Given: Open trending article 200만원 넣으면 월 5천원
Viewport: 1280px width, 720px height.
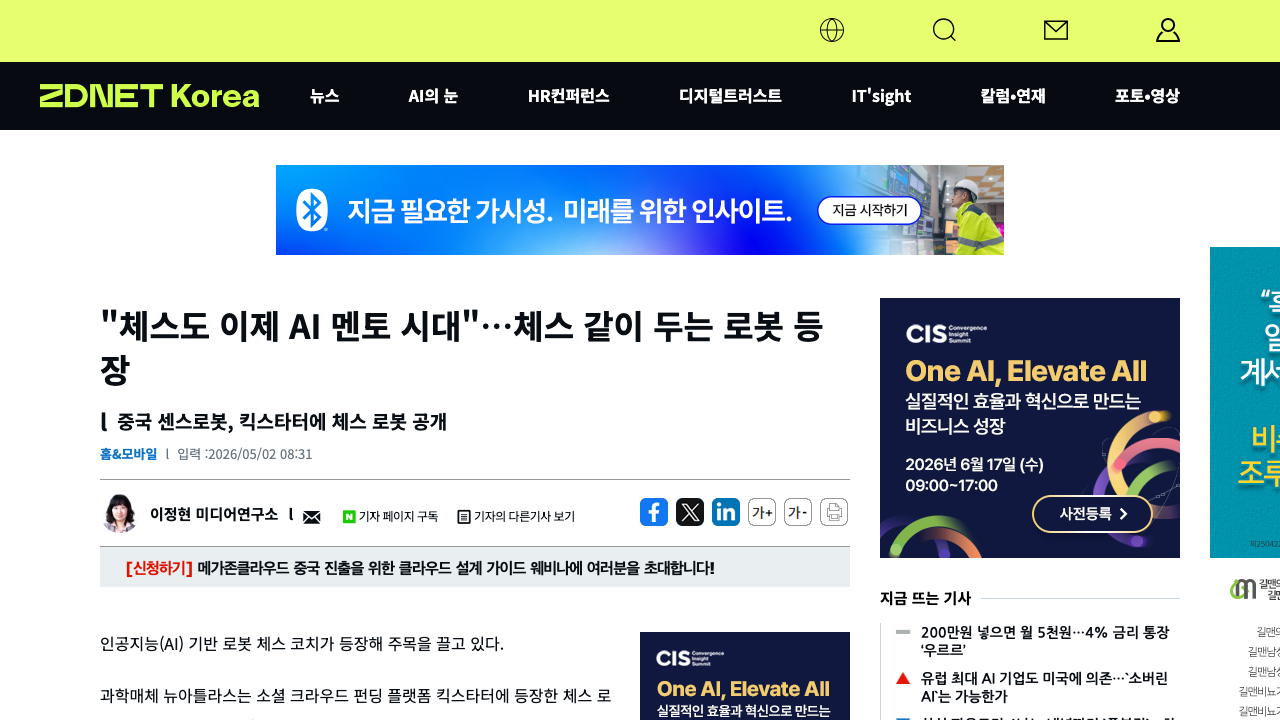Looking at the screenshot, I should [x=1045, y=641].
